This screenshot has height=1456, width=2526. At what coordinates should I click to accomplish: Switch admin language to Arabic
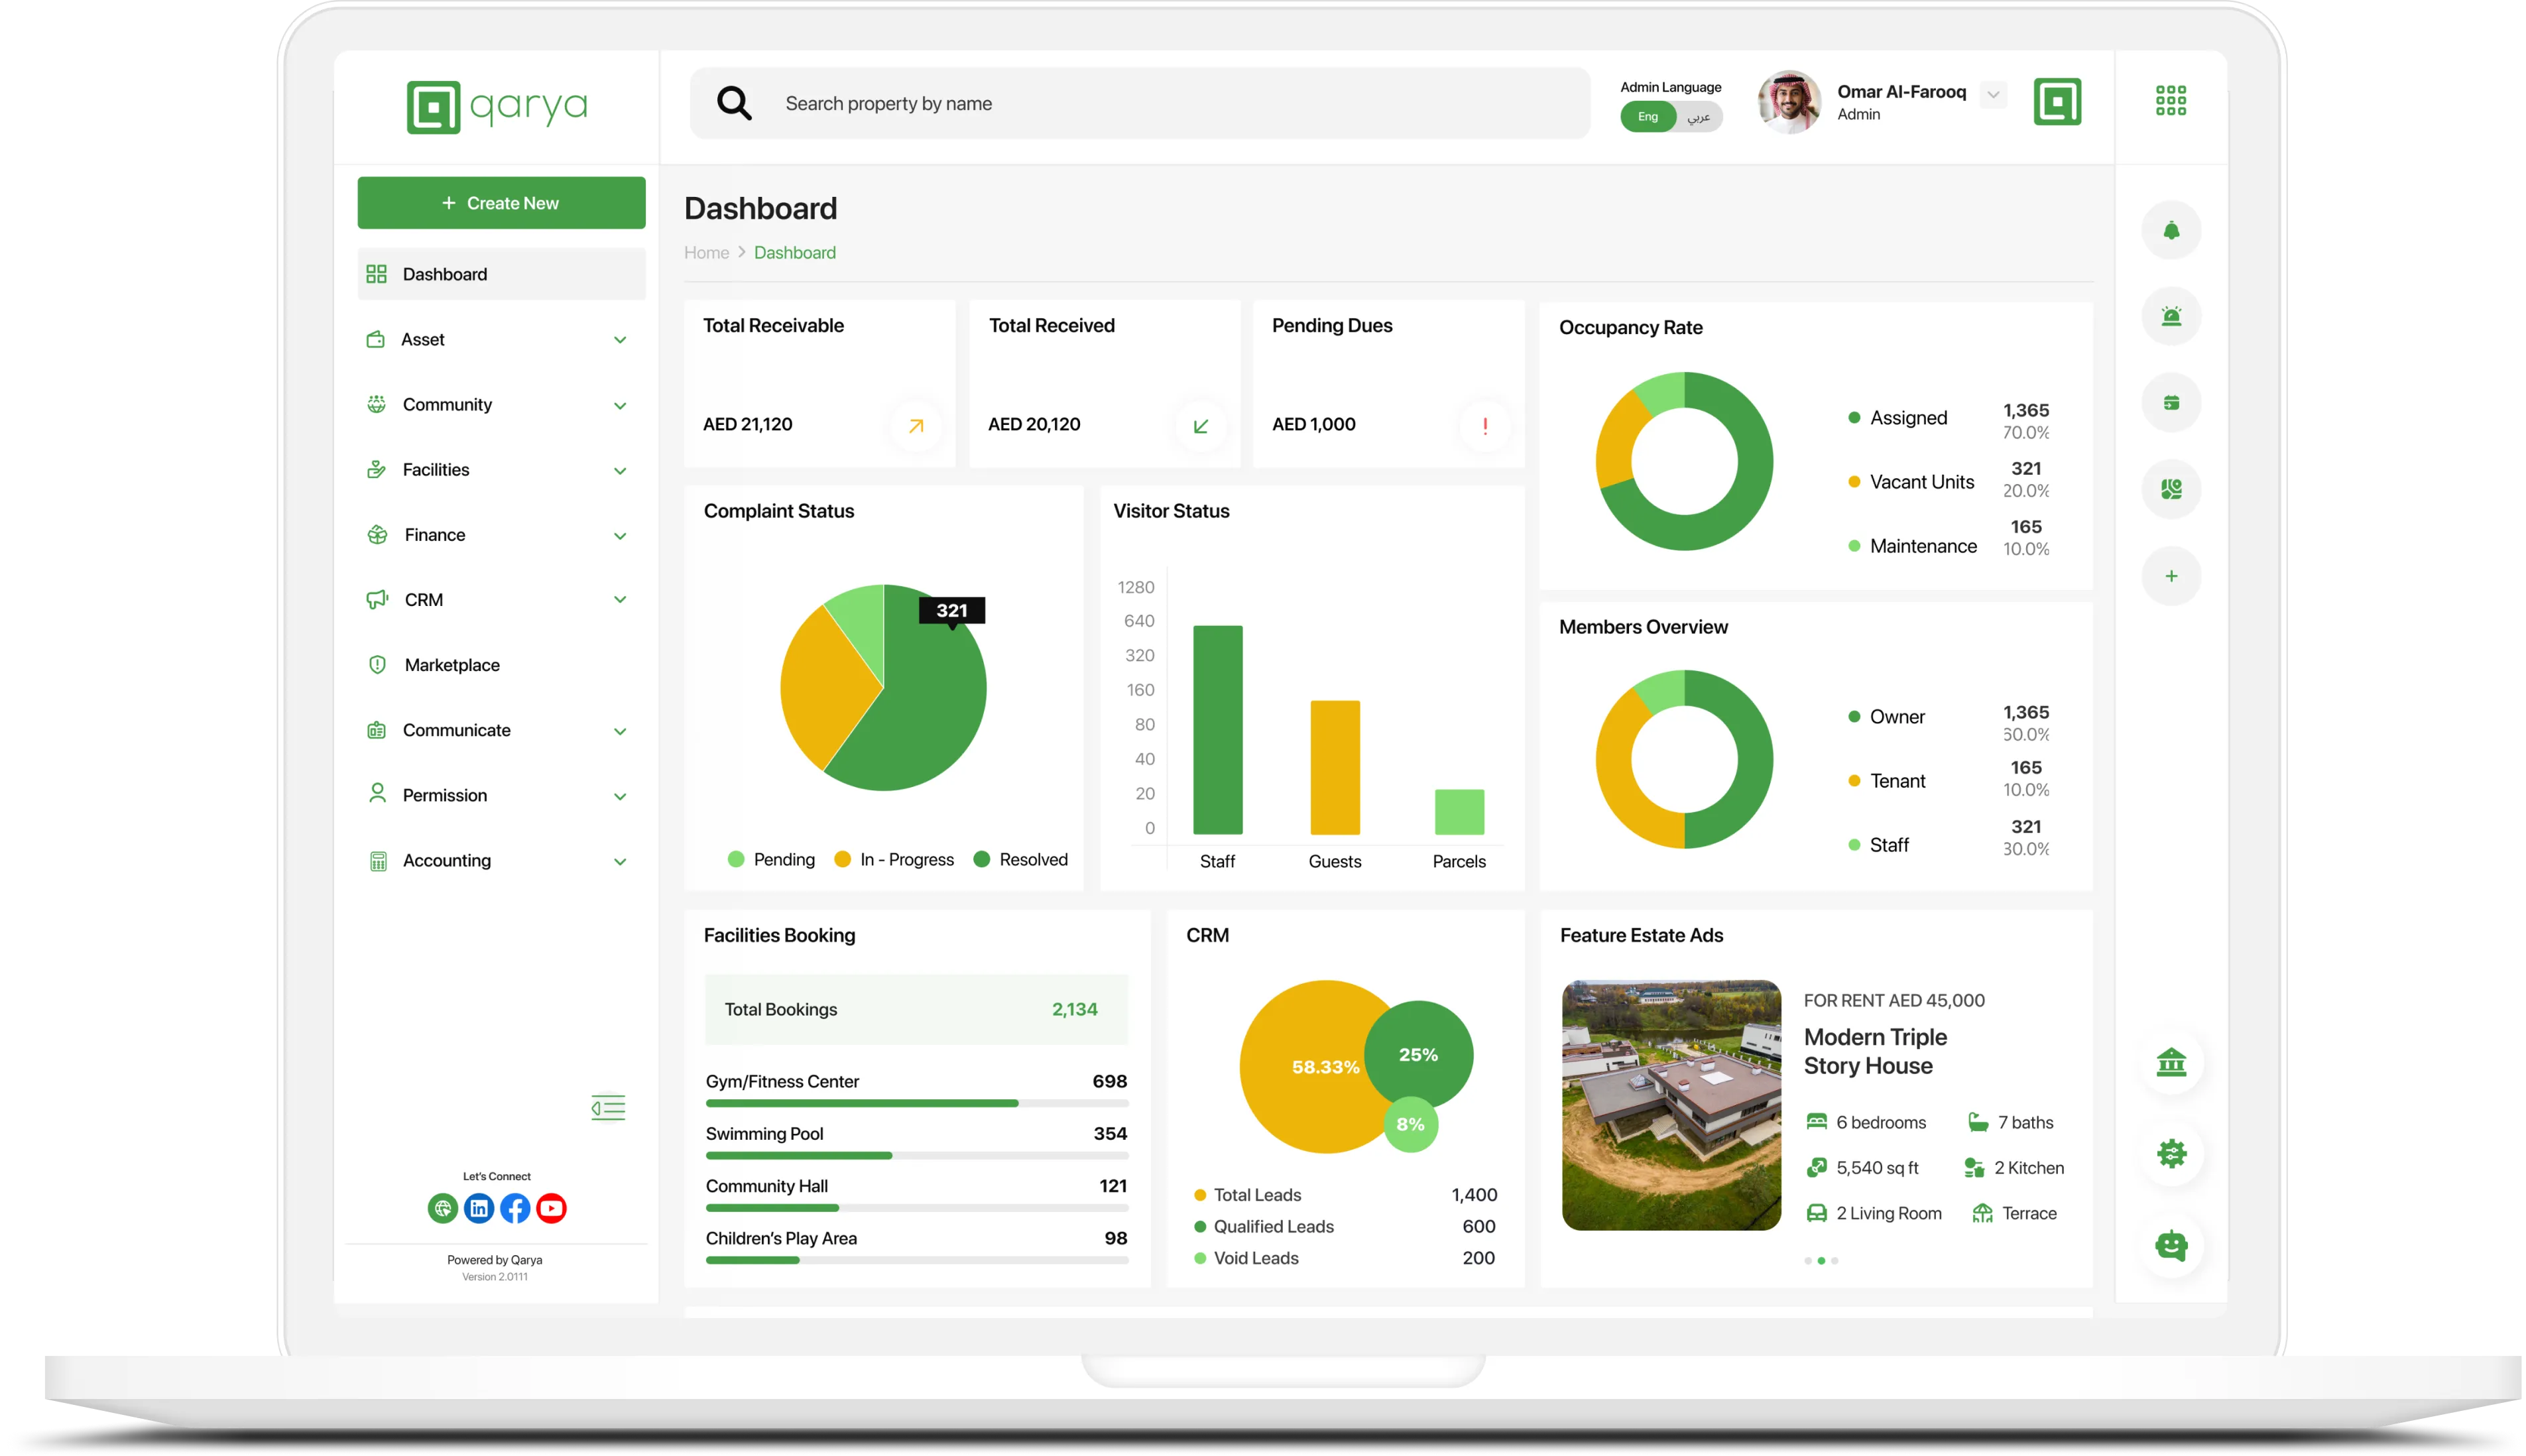(1699, 117)
